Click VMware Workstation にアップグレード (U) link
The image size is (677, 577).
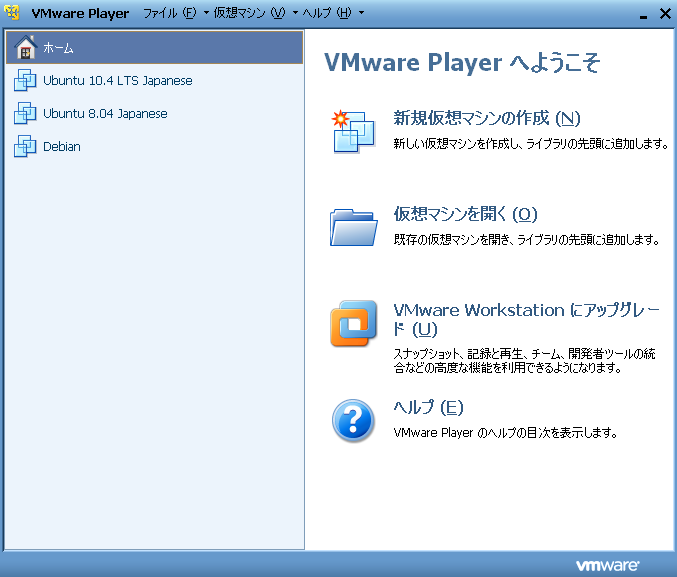click(526, 320)
